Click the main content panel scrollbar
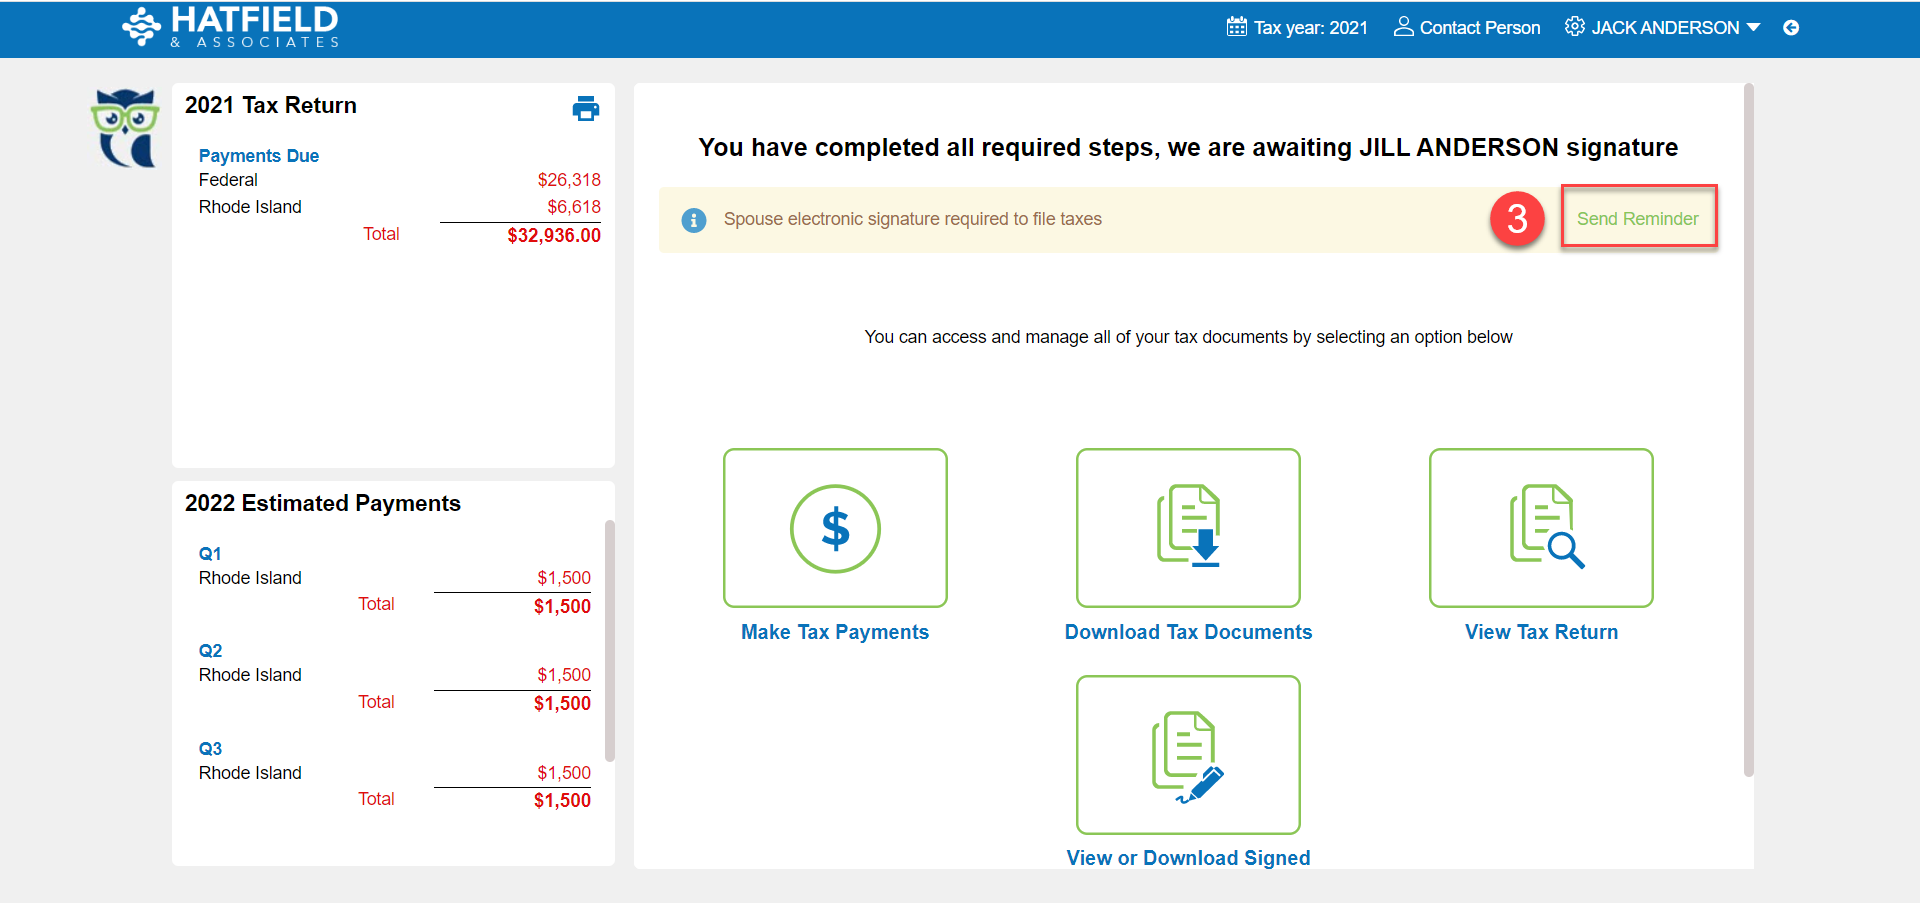The width and height of the screenshot is (1920, 903). [x=1748, y=430]
